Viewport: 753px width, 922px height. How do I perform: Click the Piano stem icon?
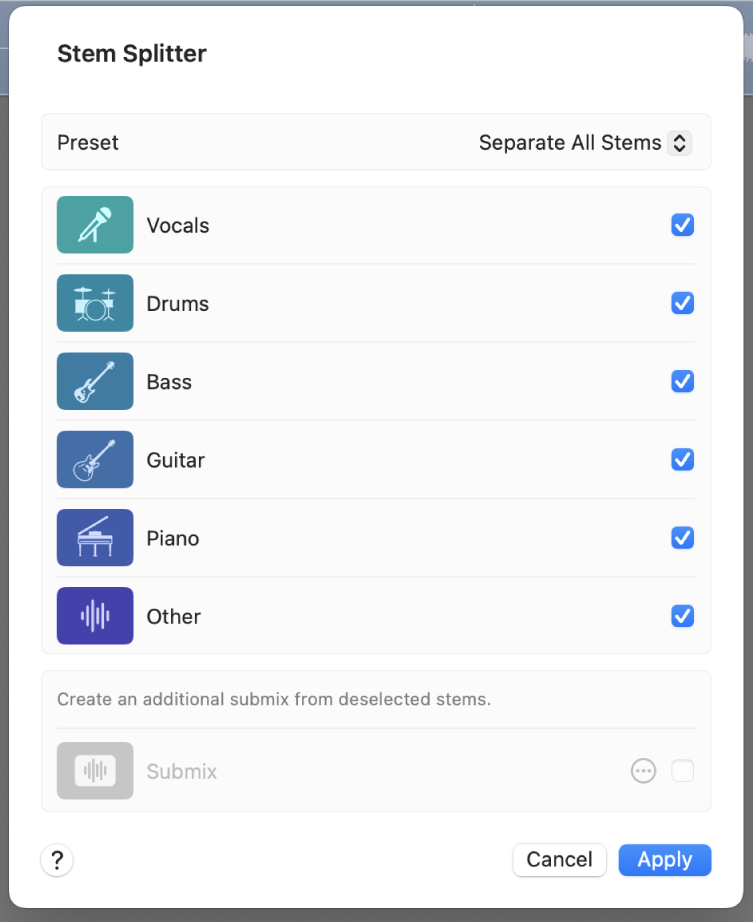click(x=95, y=538)
